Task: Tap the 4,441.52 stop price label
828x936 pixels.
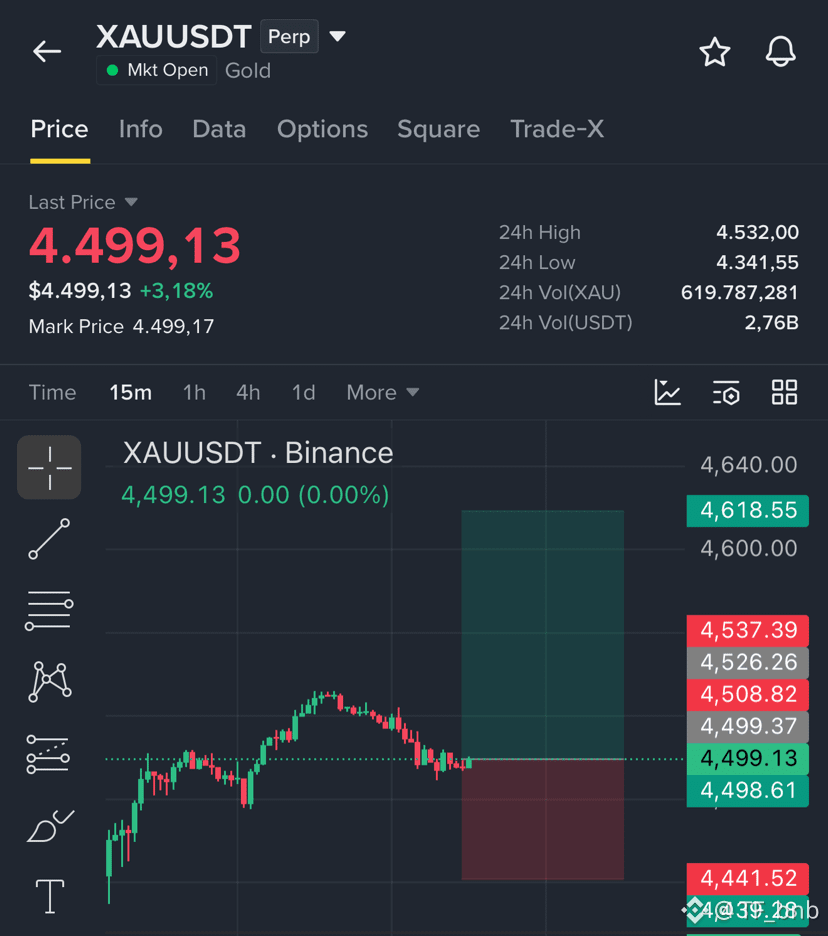Action: (x=747, y=878)
